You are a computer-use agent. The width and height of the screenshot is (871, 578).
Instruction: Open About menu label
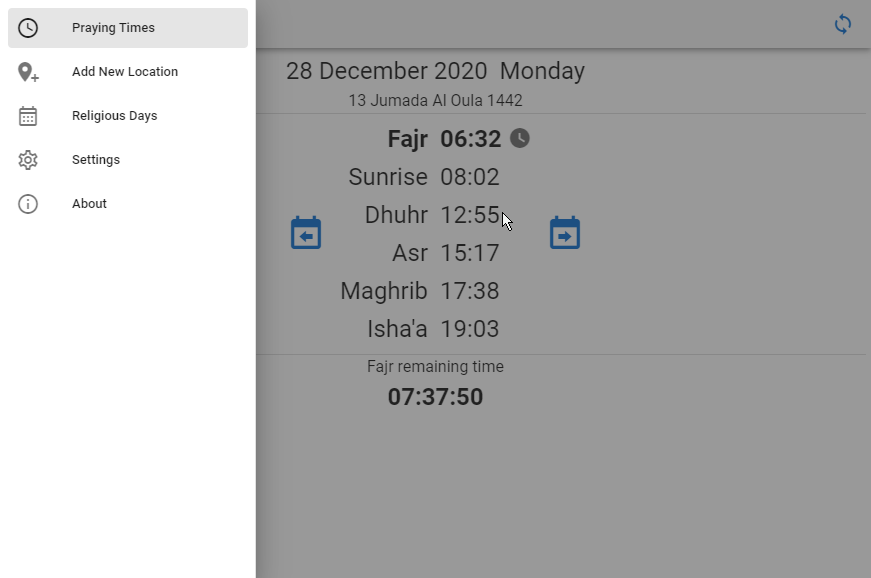89,204
